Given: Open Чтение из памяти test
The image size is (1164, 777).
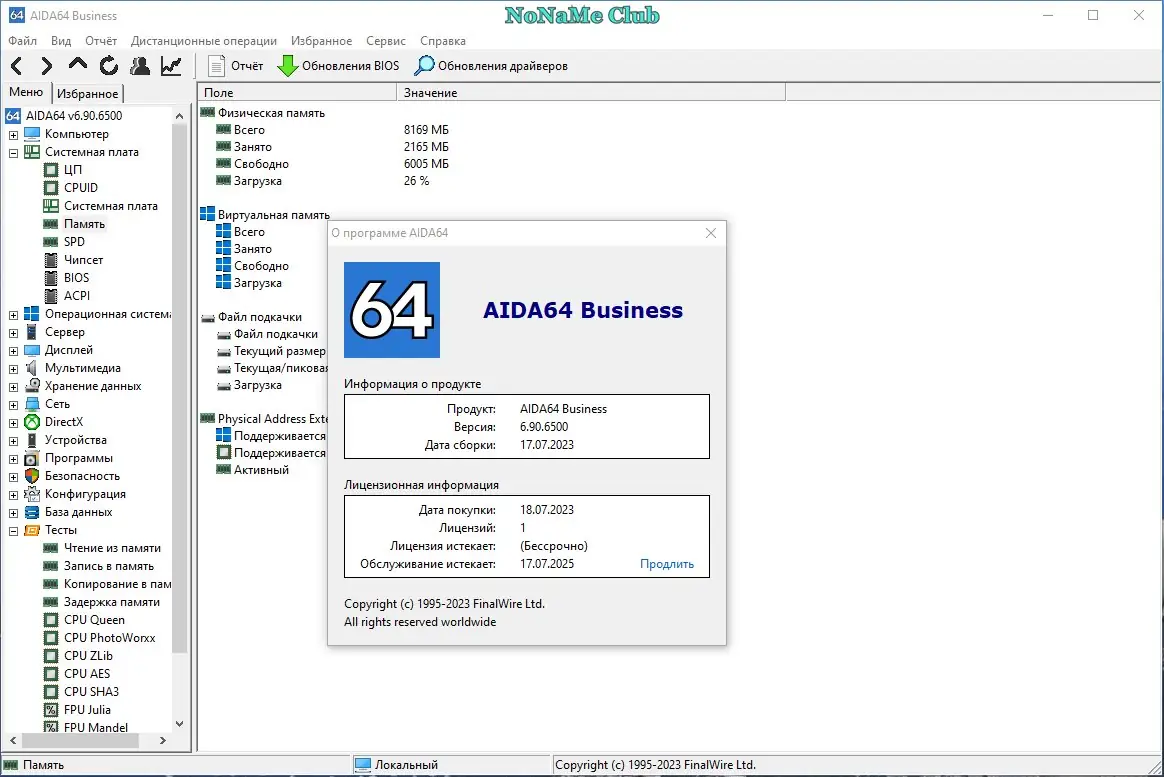Looking at the screenshot, I should tap(112, 548).
